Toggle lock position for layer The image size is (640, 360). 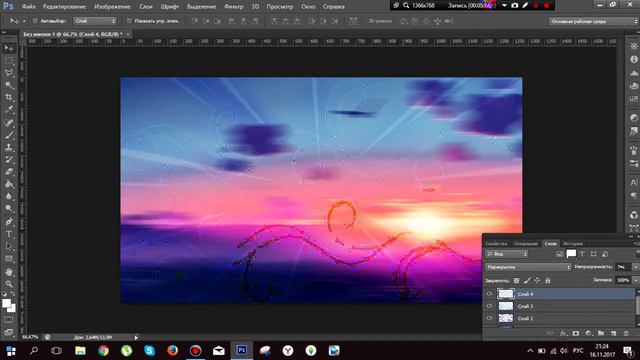[537, 280]
